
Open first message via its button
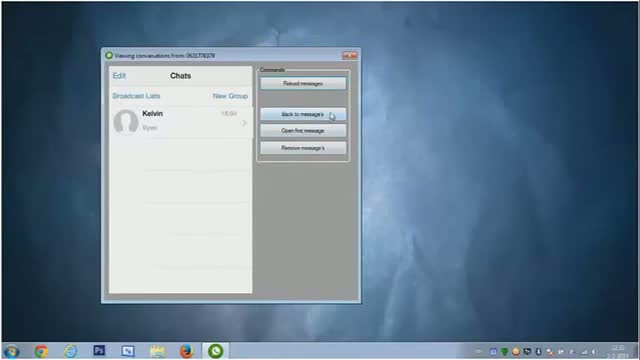pos(303,131)
